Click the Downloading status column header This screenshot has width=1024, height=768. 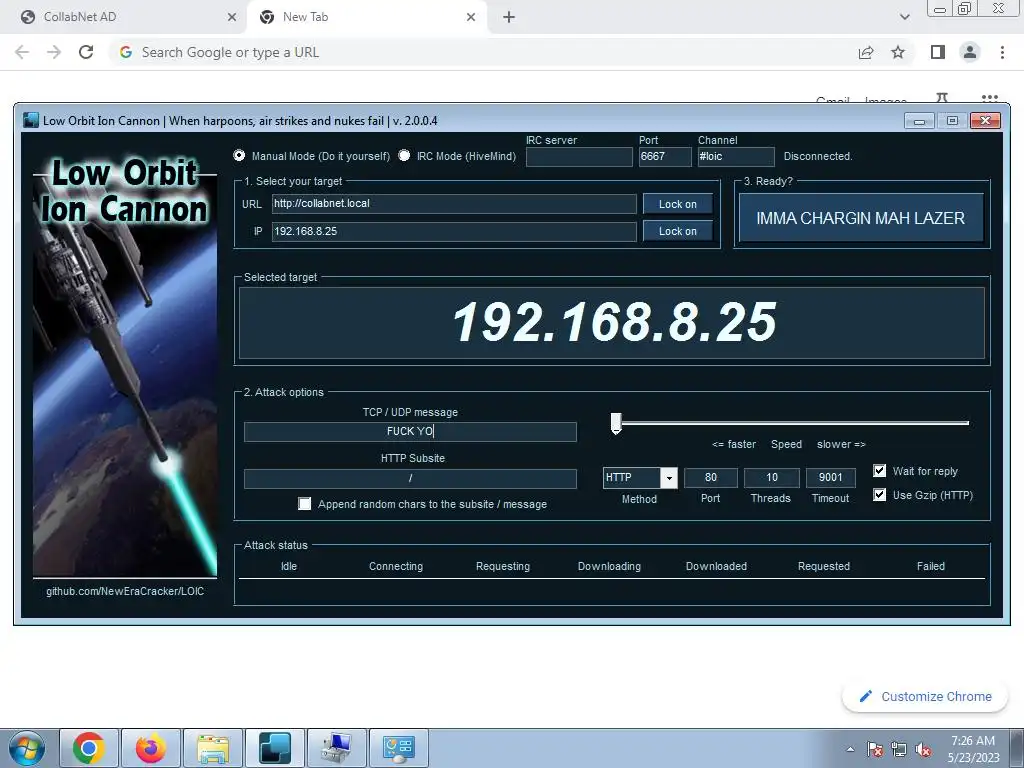[x=609, y=566]
